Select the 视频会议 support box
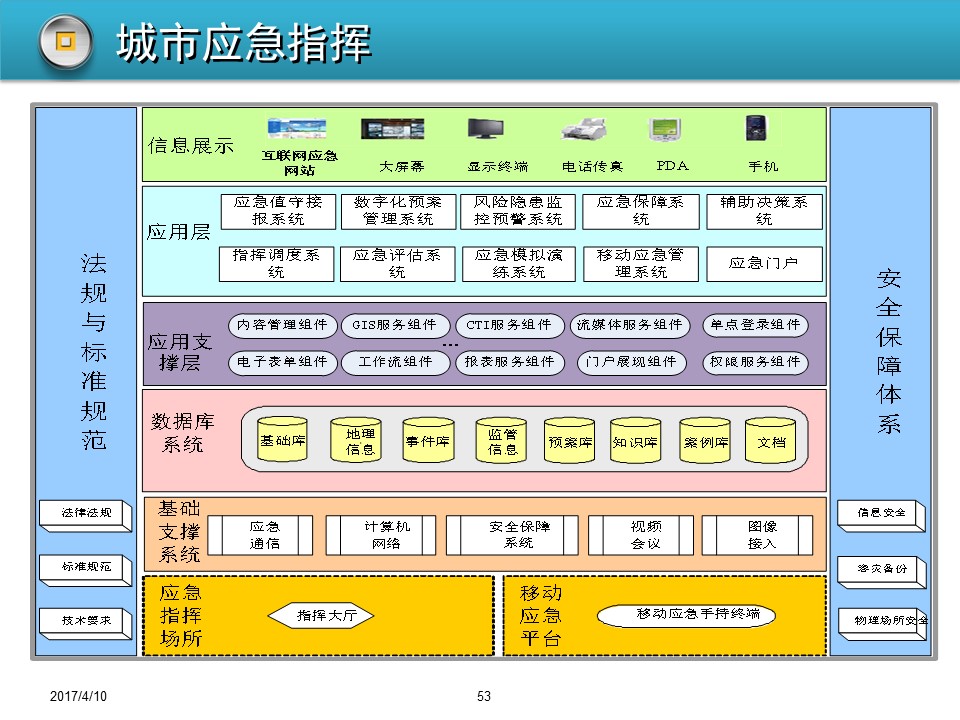This screenshot has height=720, width=960. click(x=639, y=535)
